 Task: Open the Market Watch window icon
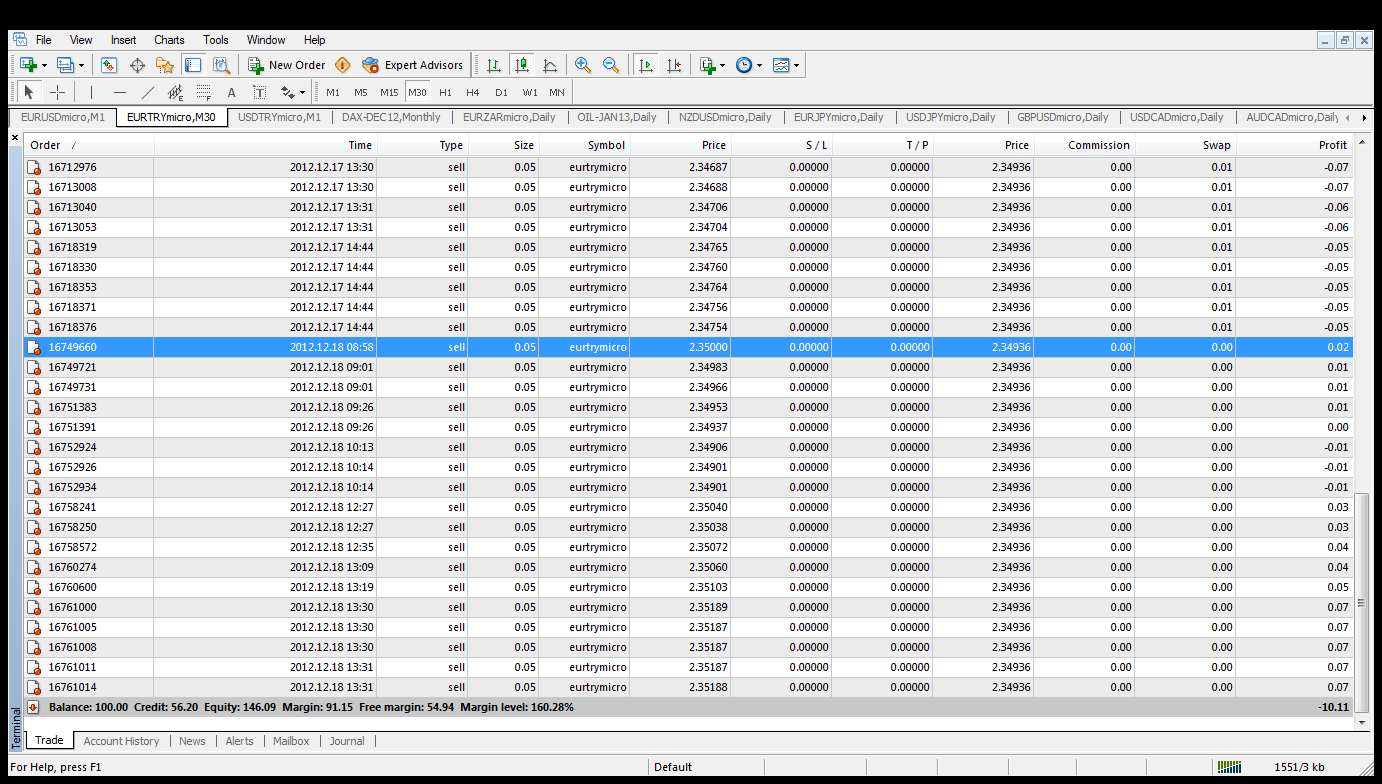tap(109, 65)
